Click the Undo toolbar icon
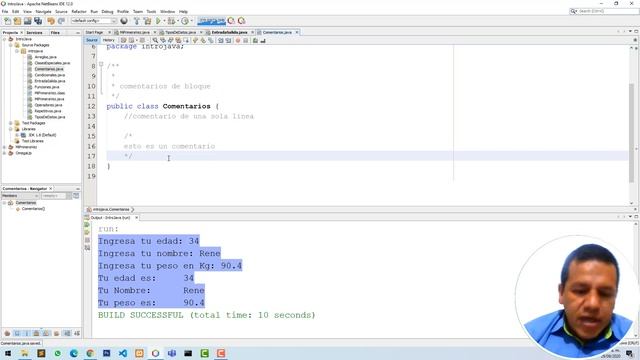640x360 pixels. click(51, 21)
